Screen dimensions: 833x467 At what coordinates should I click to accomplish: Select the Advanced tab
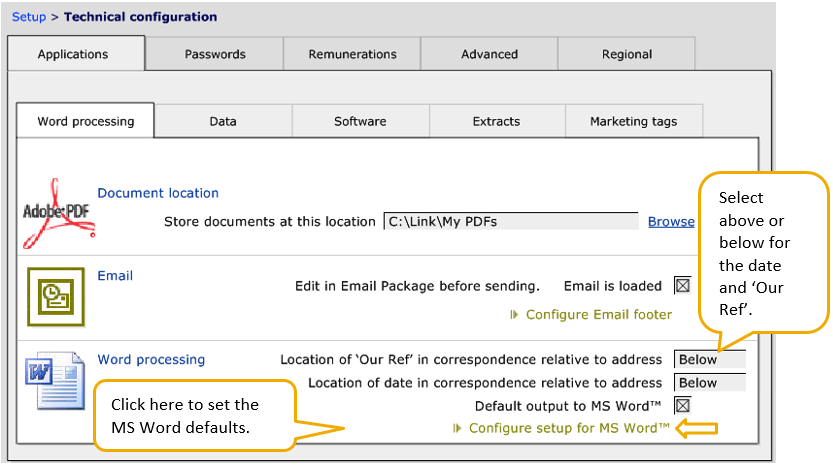(x=489, y=54)
